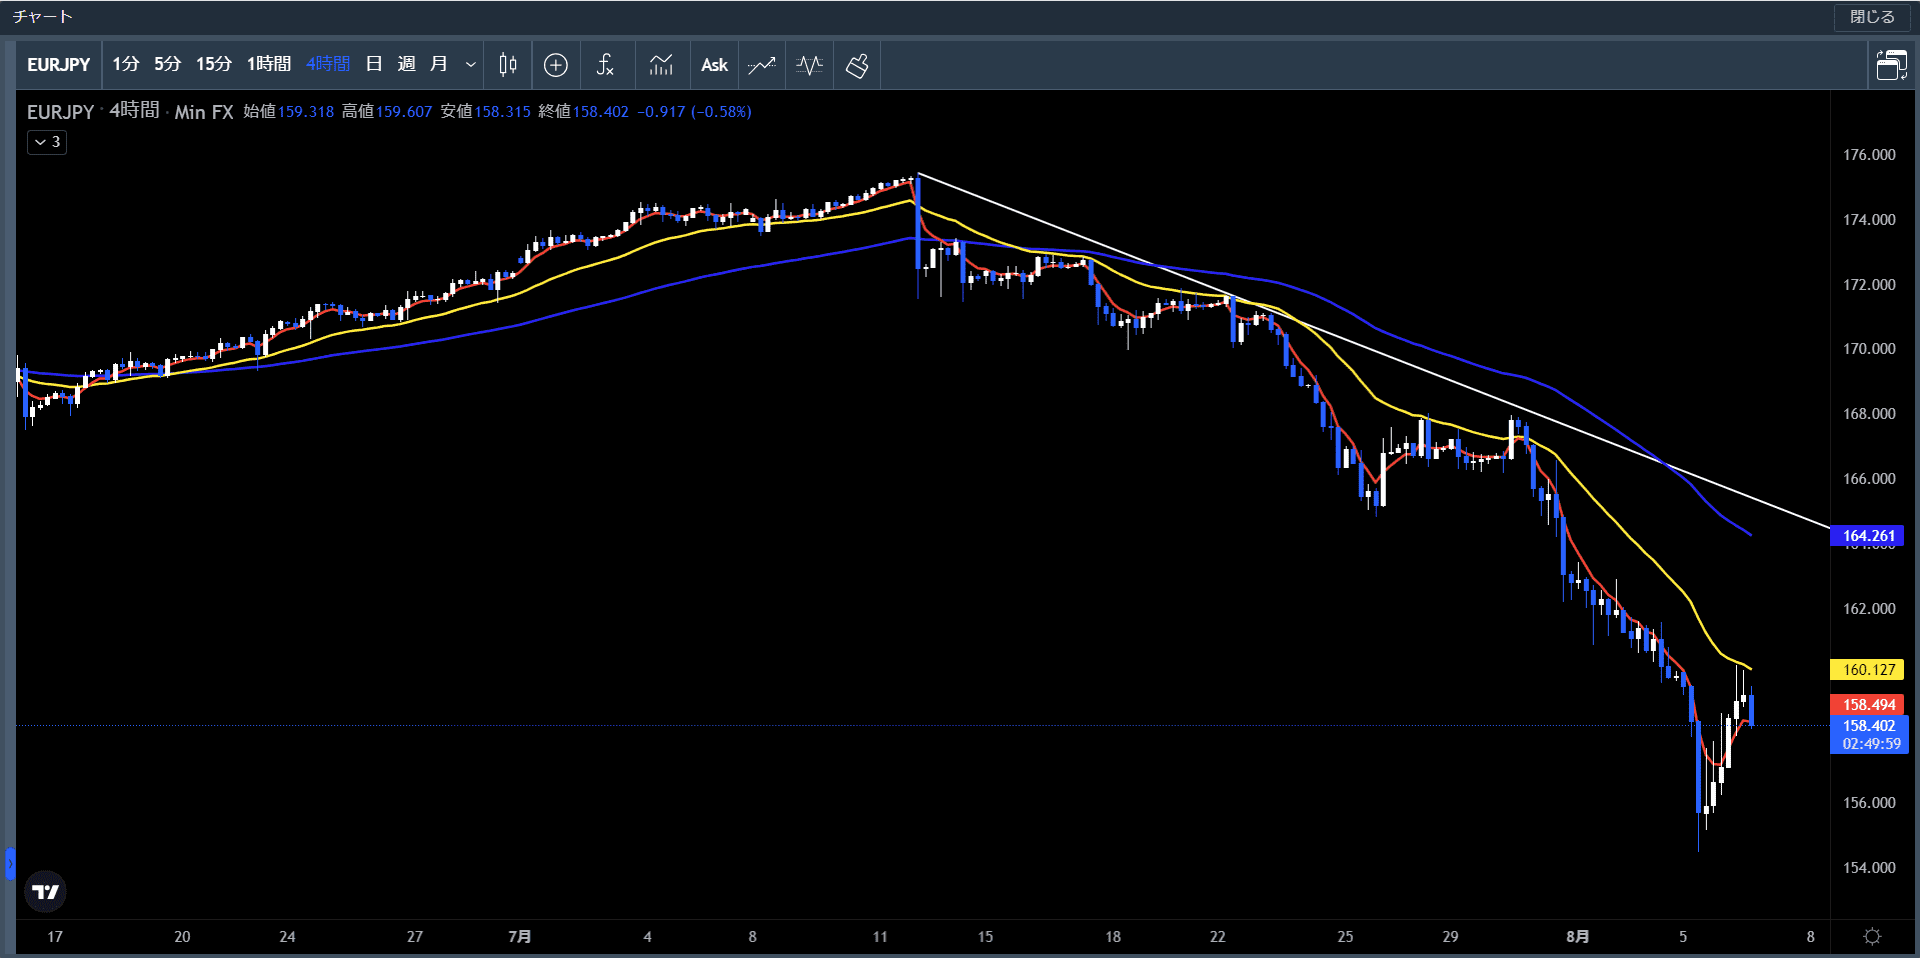Click the add comparison symbol plus icon
Viewport: 1920px width, 958px height.
click(x=556, y=65)
